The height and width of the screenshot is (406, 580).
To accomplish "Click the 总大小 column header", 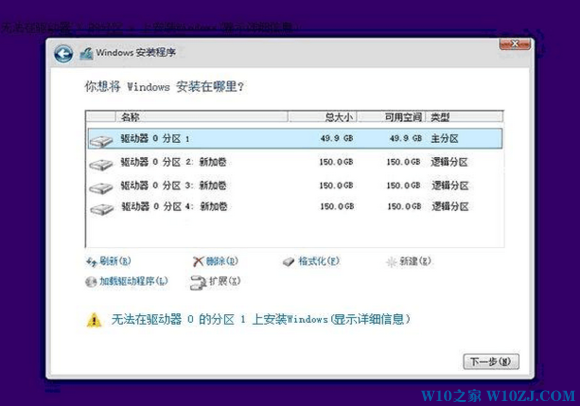I will (323, 117).
